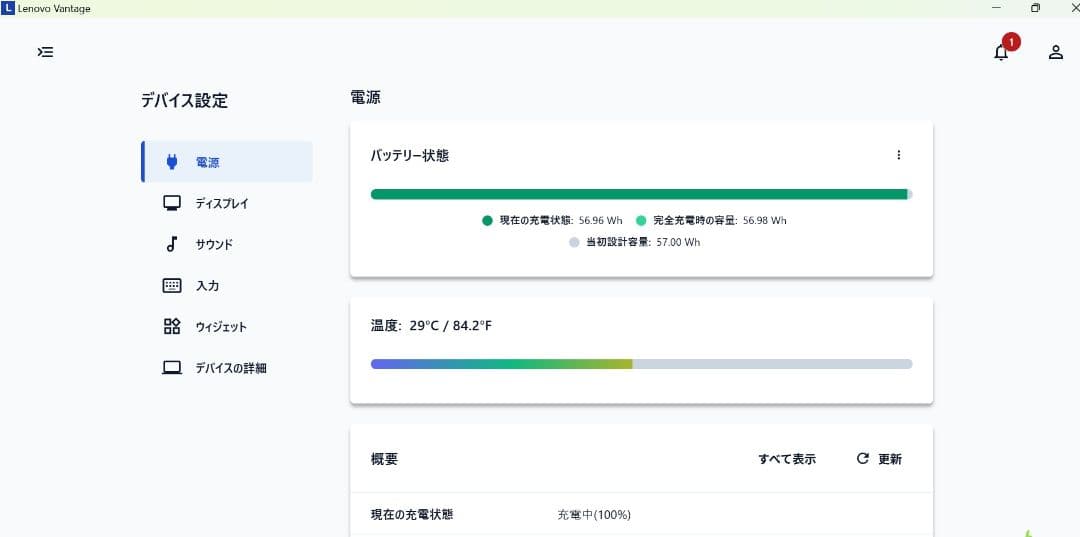Click the ディスプレイ monitor icon
Image resolution: width=1080 pixels, height=537 pixels.
(172, 203)
